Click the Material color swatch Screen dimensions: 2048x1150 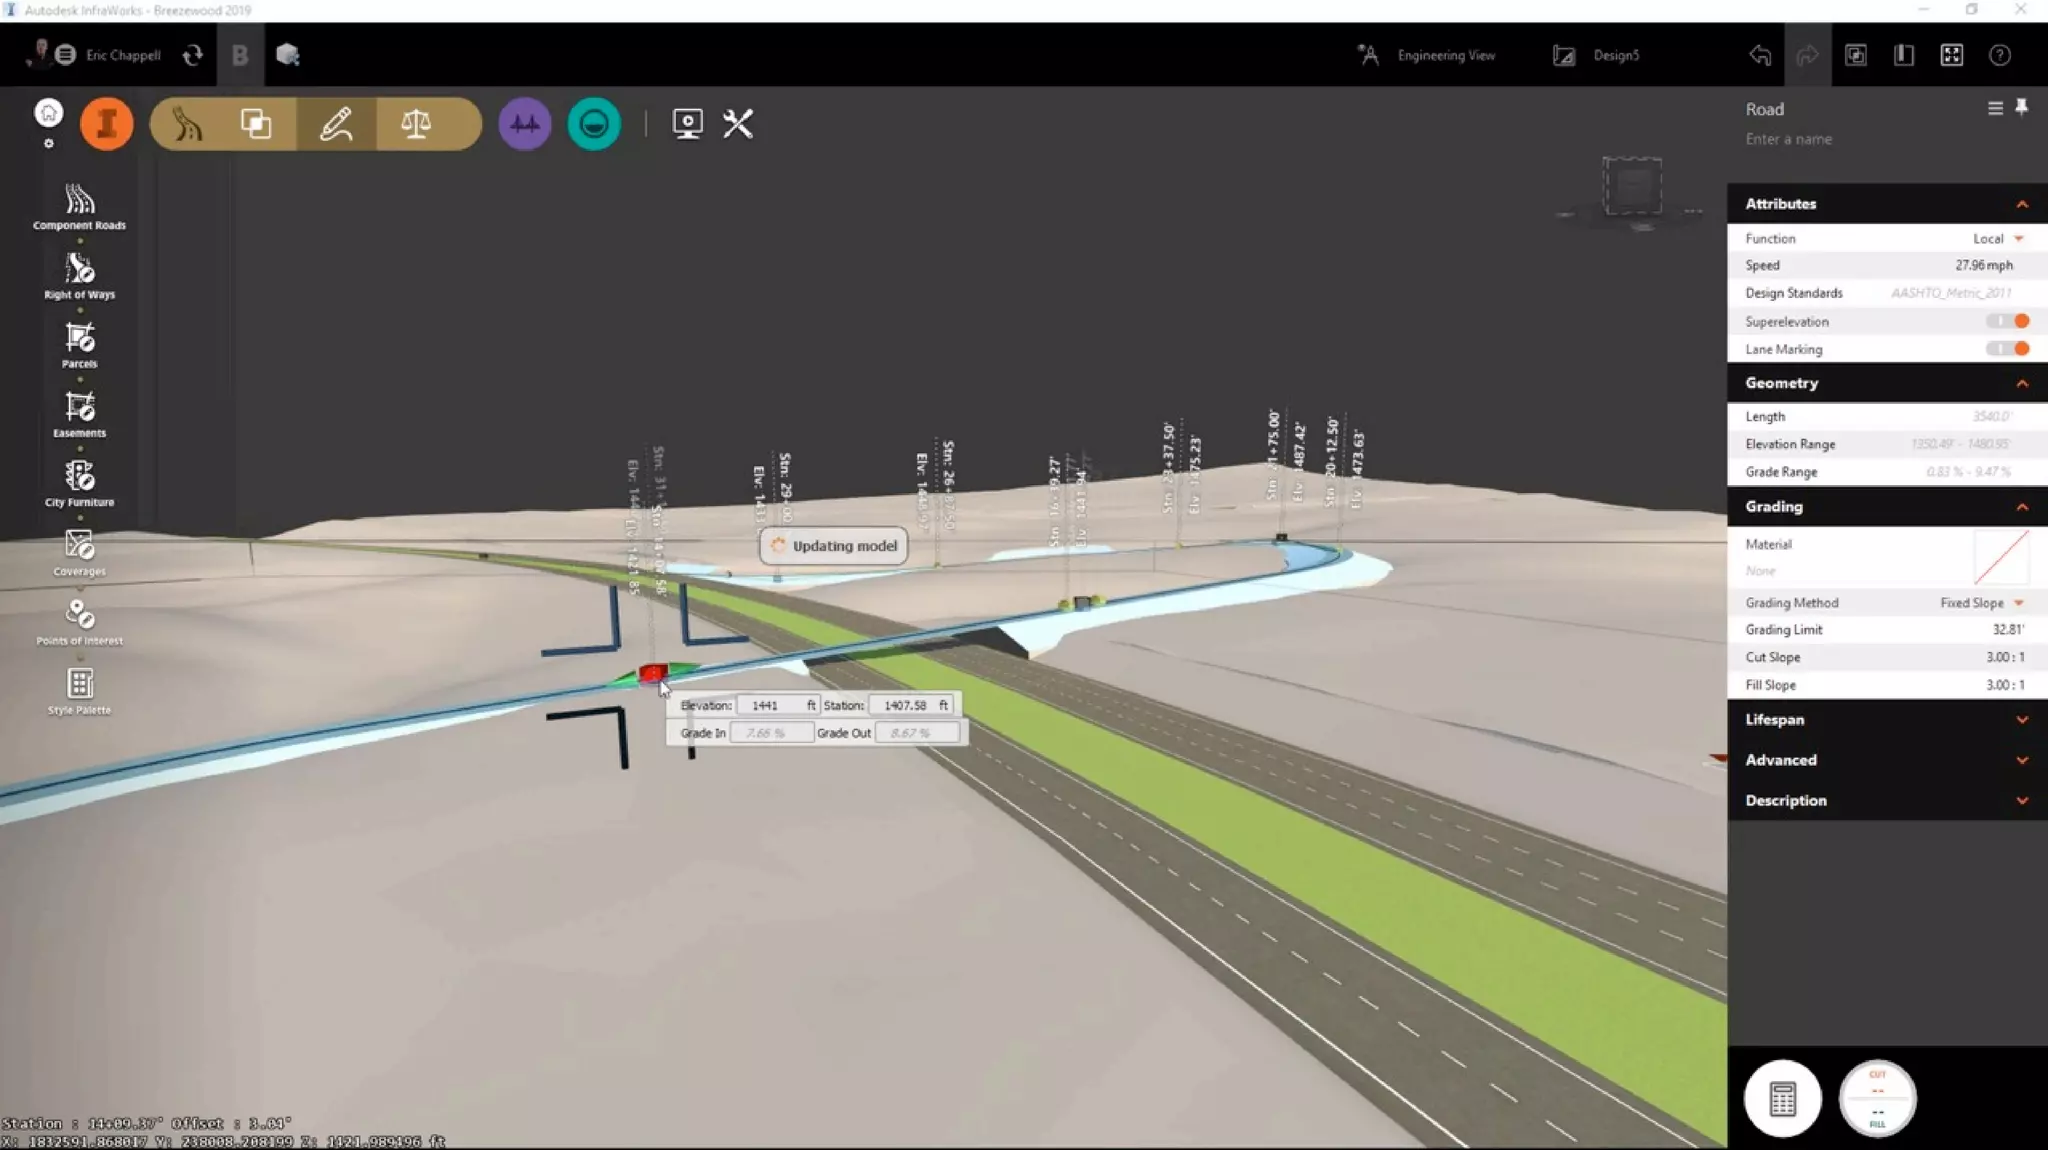click(x=2001, y=557)
